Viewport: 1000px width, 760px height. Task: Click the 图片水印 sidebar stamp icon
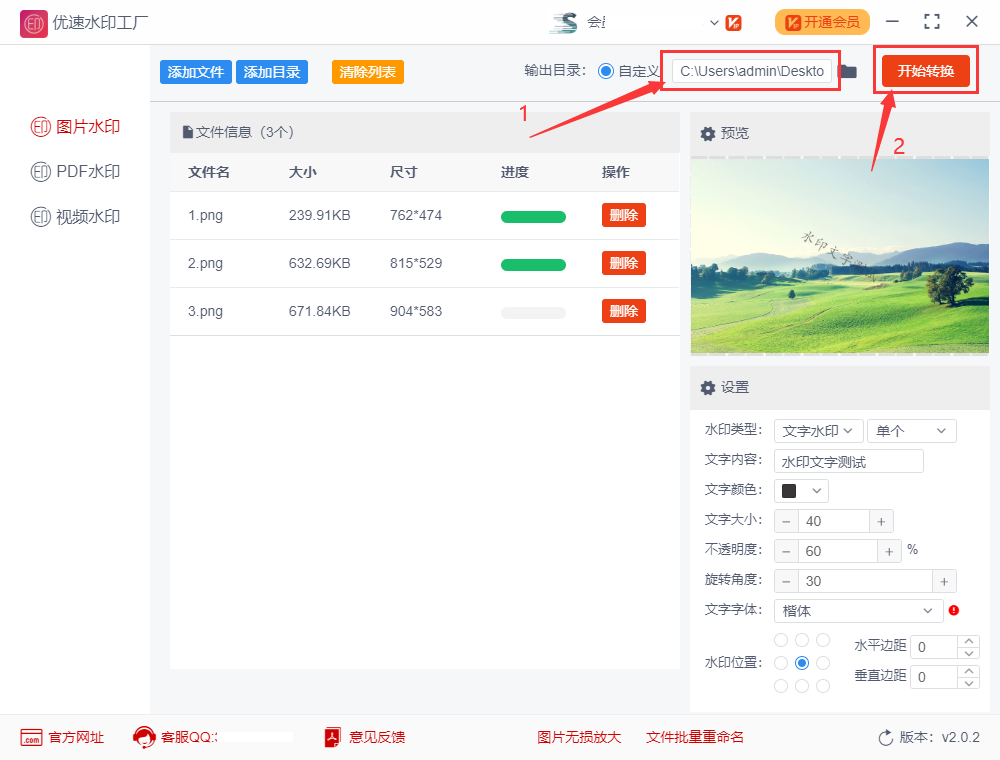click(x=40, y=127)
